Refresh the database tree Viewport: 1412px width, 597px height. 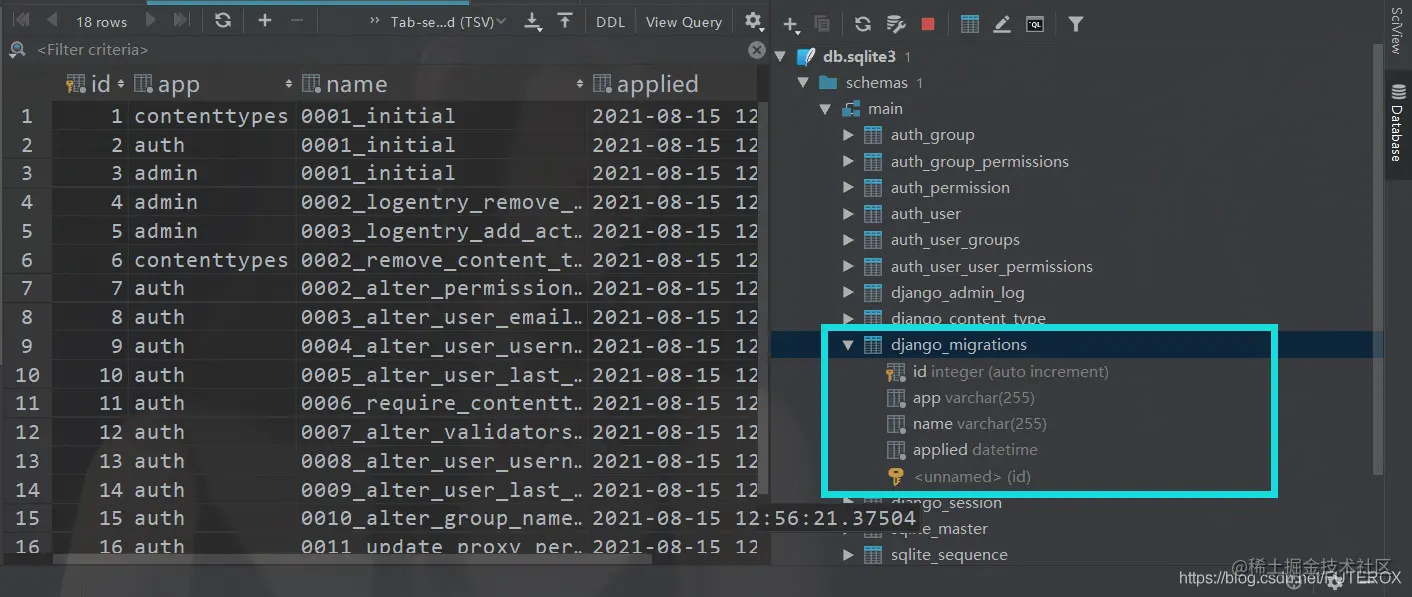tap(862, 24)
